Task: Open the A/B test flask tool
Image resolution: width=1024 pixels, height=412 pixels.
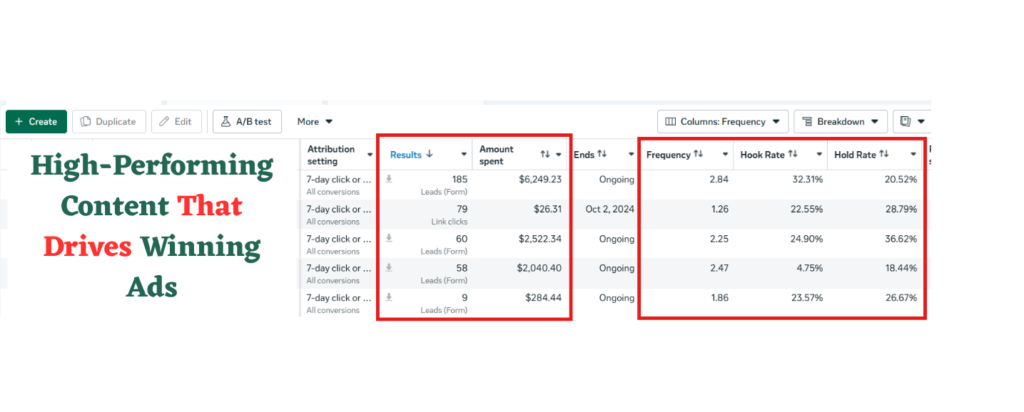Action: [x=247, y=121]
